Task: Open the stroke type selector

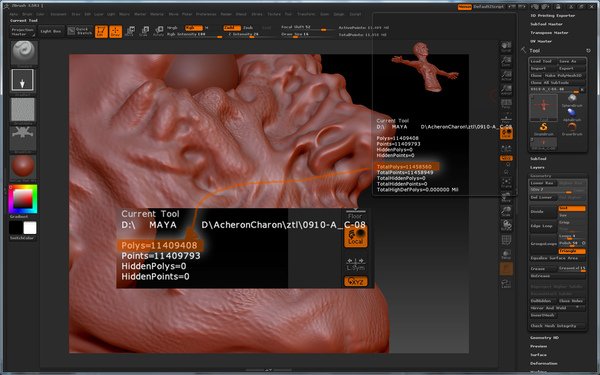Action: tap(22, 80)
